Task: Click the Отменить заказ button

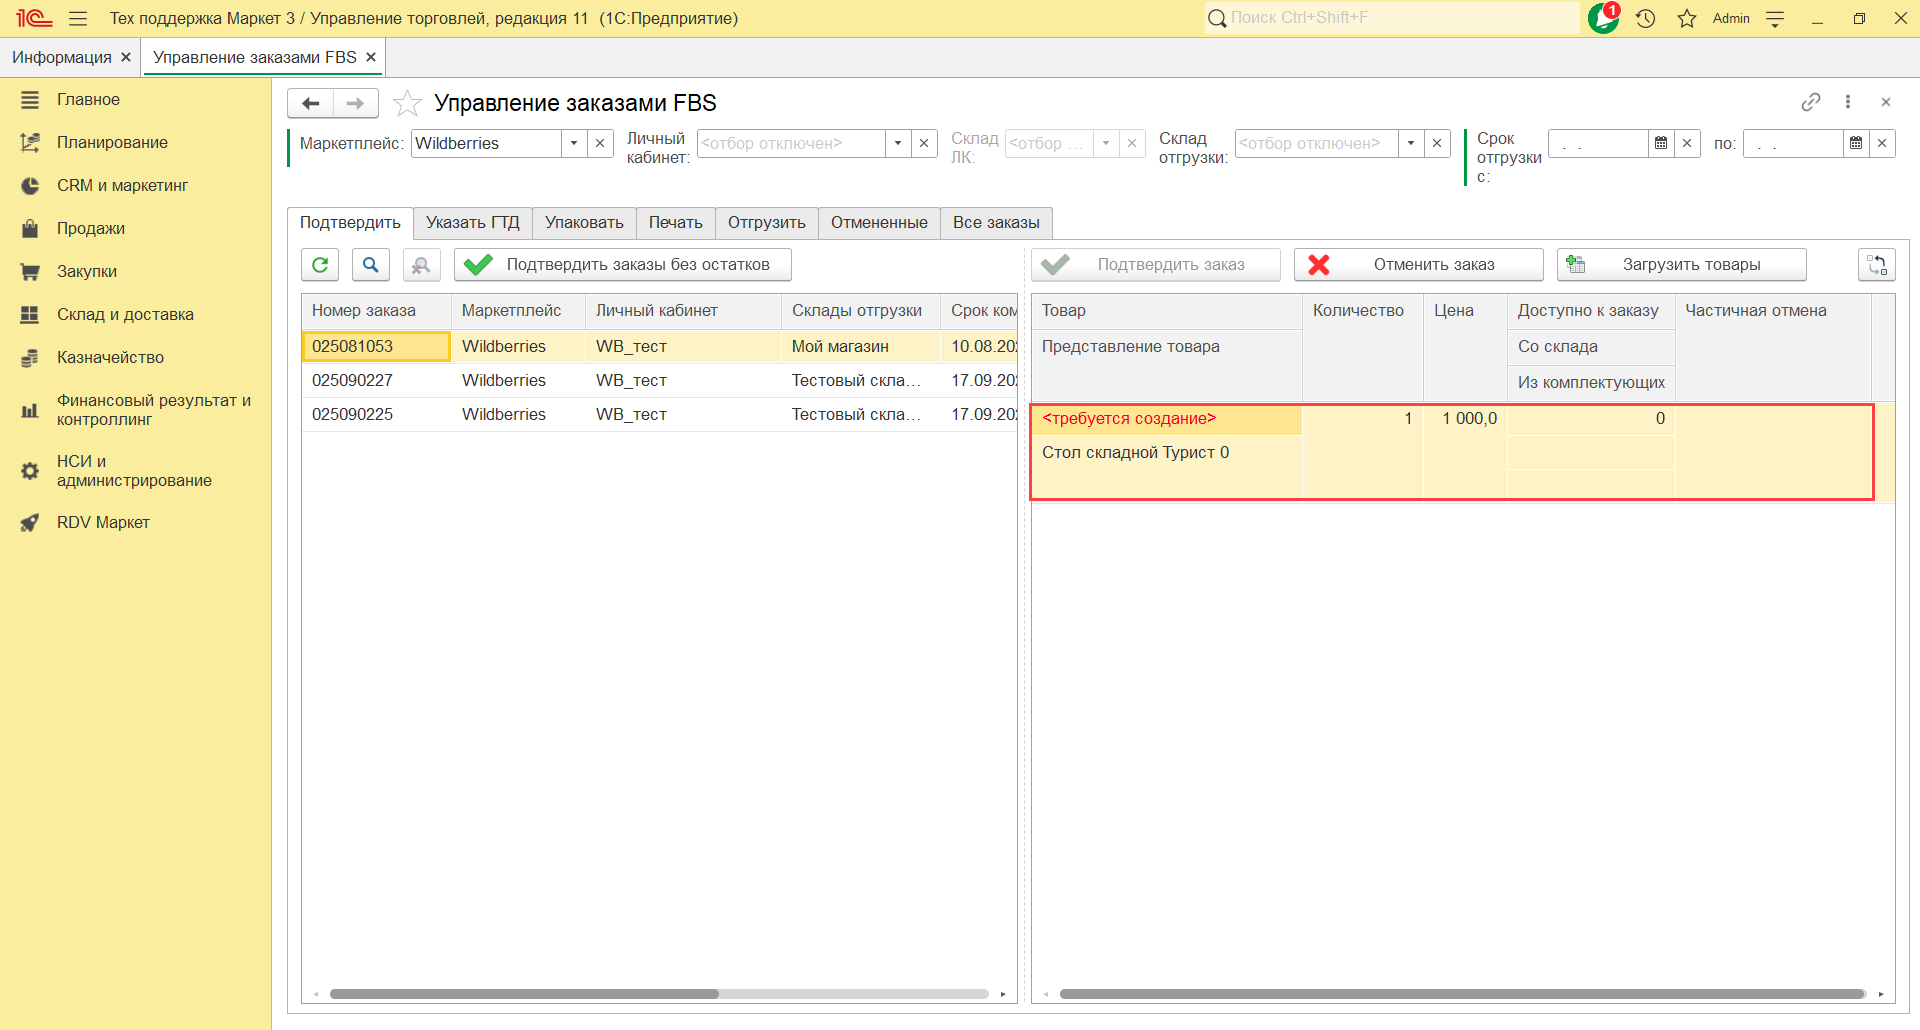Action: tap(1418, 265)
